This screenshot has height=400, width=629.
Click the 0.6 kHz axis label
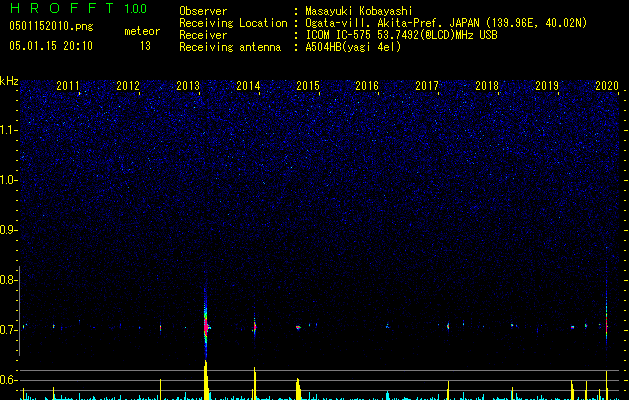click(7, 380)
